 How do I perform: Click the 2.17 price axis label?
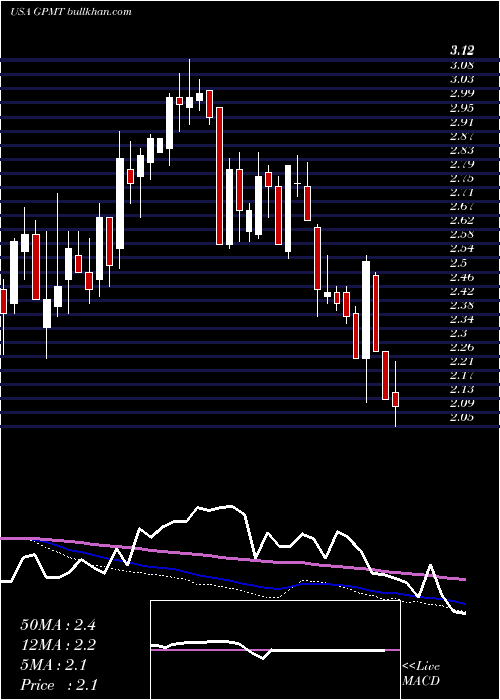point(462,375)
